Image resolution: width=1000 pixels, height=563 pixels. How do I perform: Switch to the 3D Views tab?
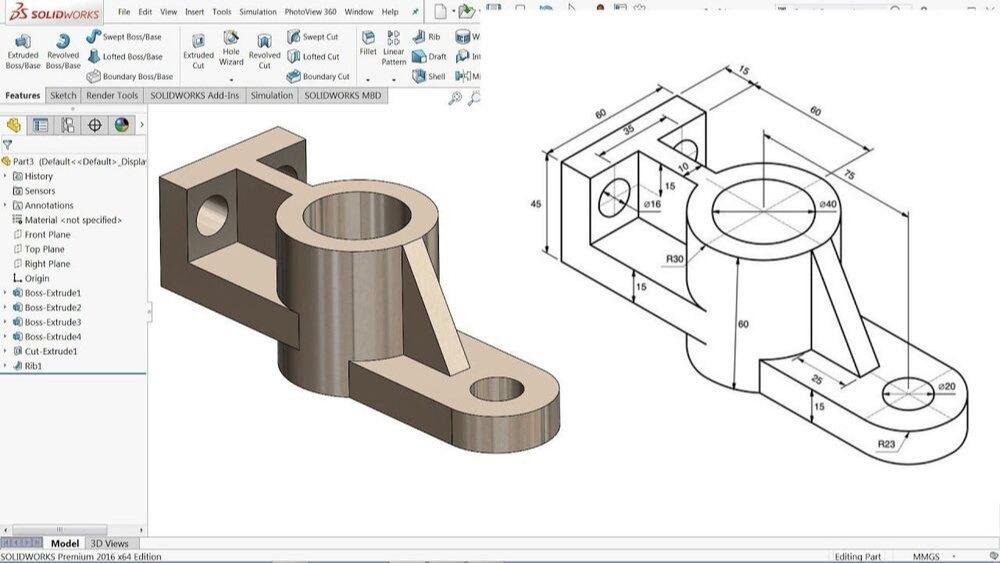[x=110, y=544]
